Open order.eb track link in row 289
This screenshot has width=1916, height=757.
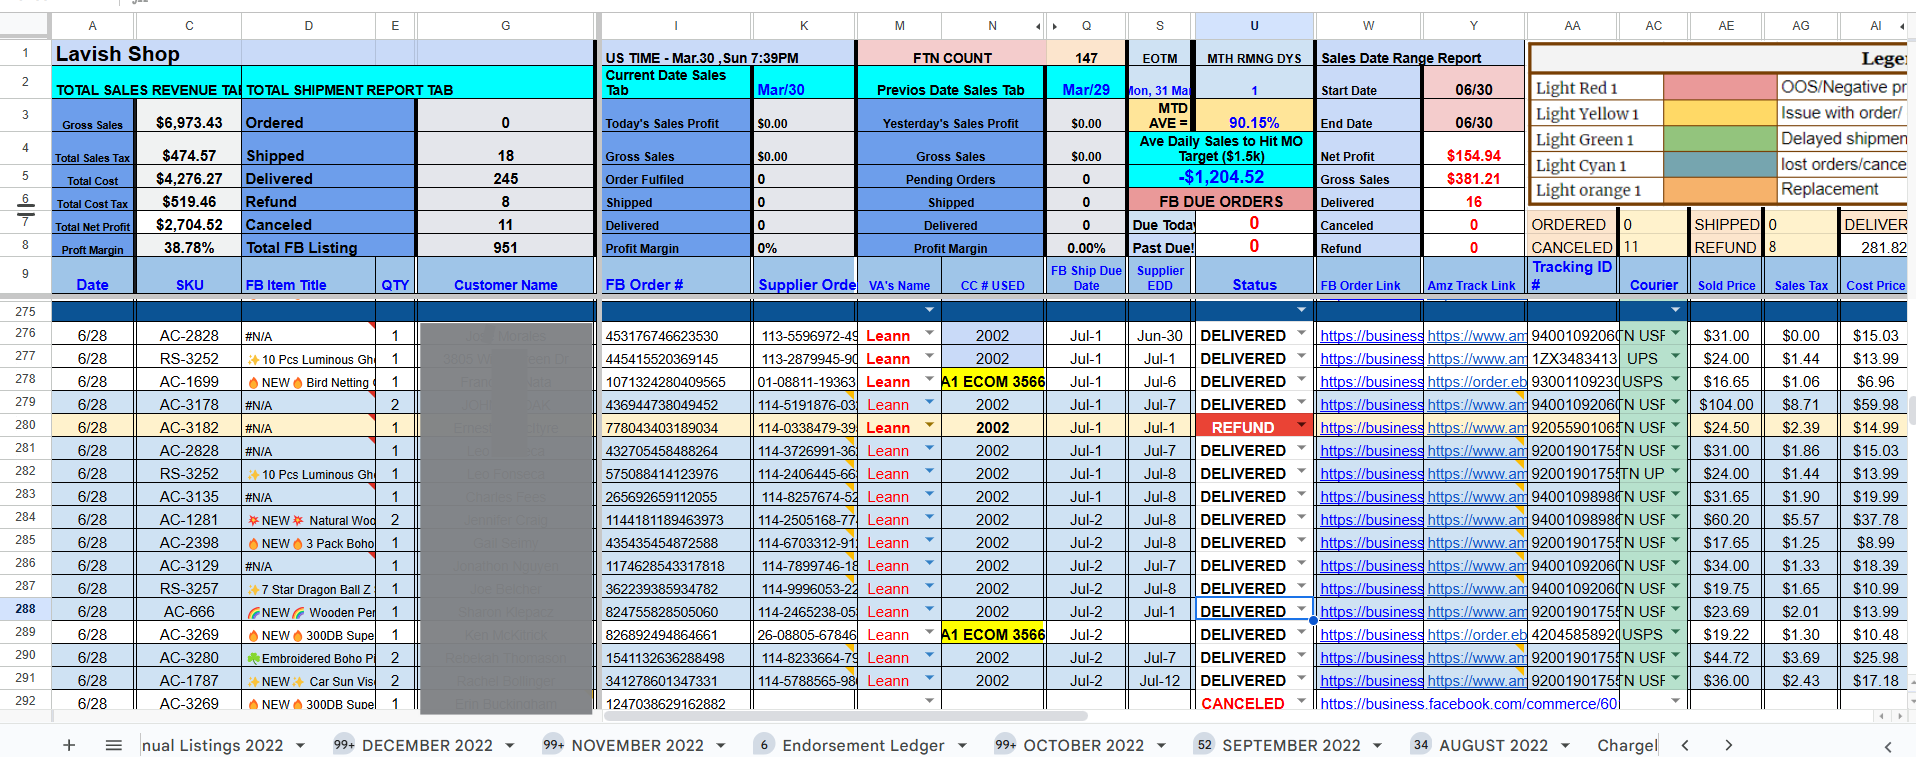pos(1477,635)
